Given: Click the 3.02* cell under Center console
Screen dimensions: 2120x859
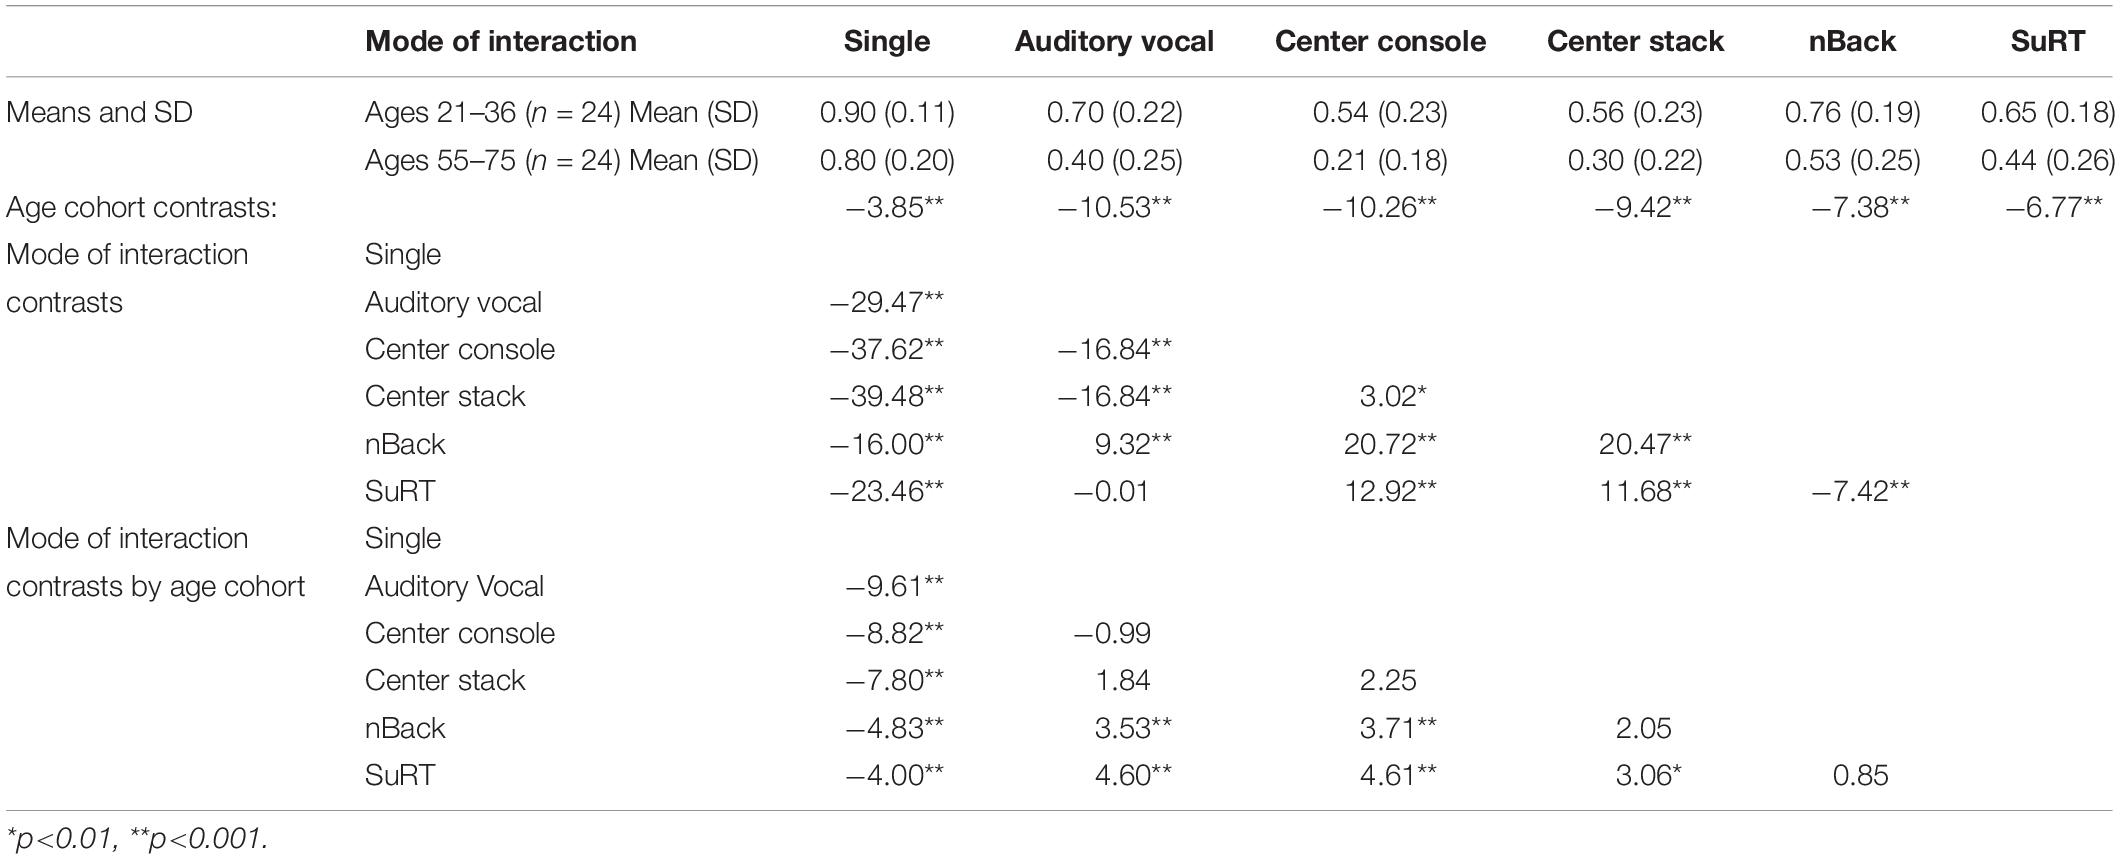Looking at the screenshot, I should pos(1391,396).
